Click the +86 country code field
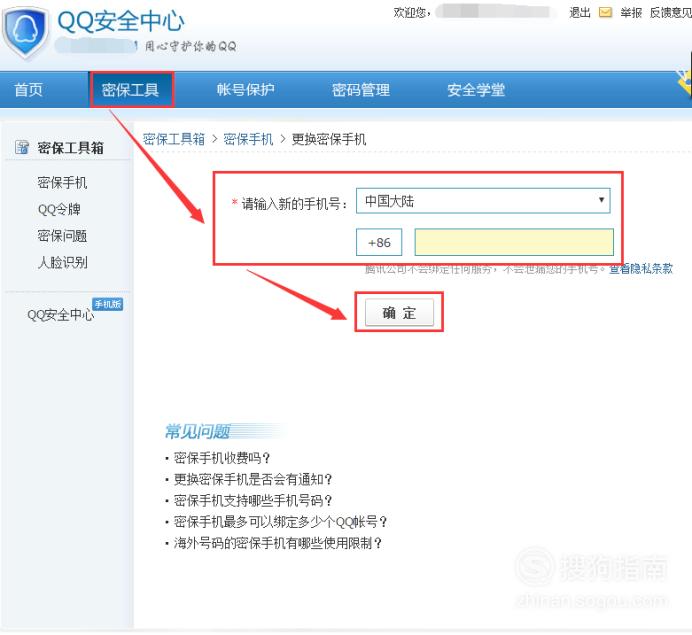 point(379,242)
